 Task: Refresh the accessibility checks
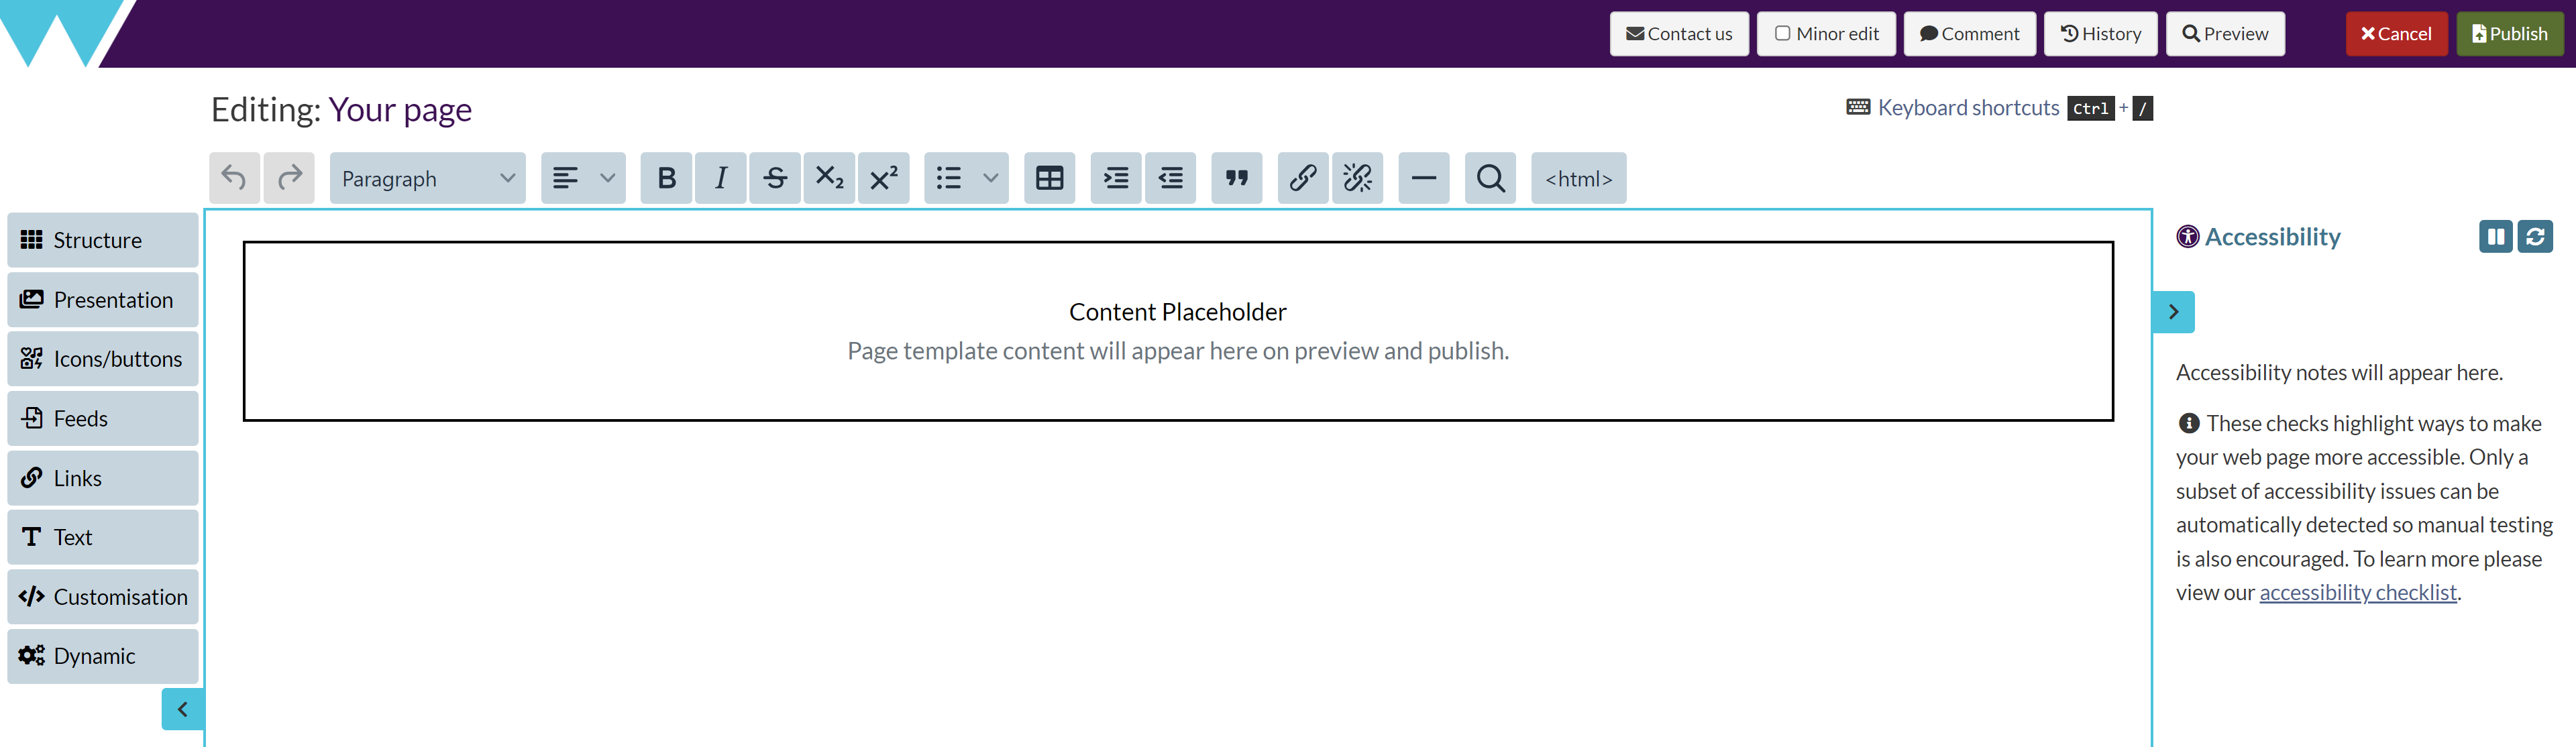tap(2534, 237)
